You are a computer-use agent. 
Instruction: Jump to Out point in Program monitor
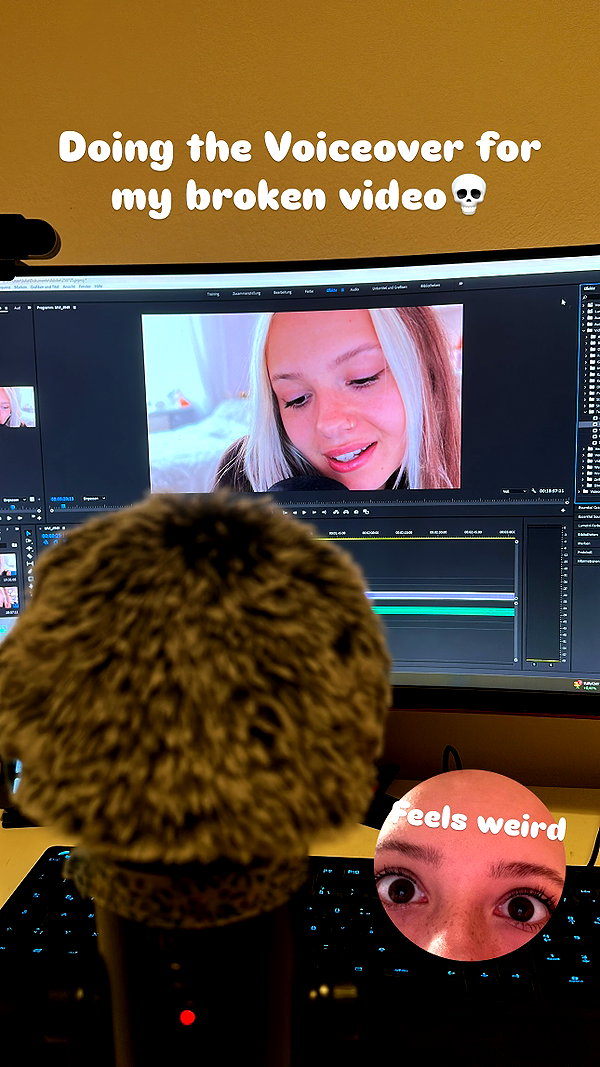[324, 512]
